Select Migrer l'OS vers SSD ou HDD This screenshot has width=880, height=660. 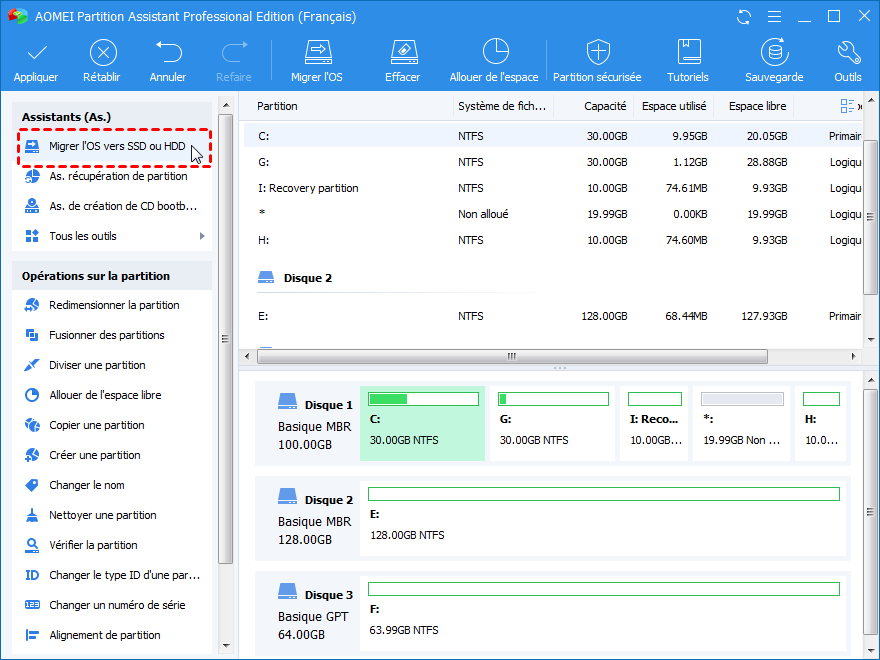[116, 146]
